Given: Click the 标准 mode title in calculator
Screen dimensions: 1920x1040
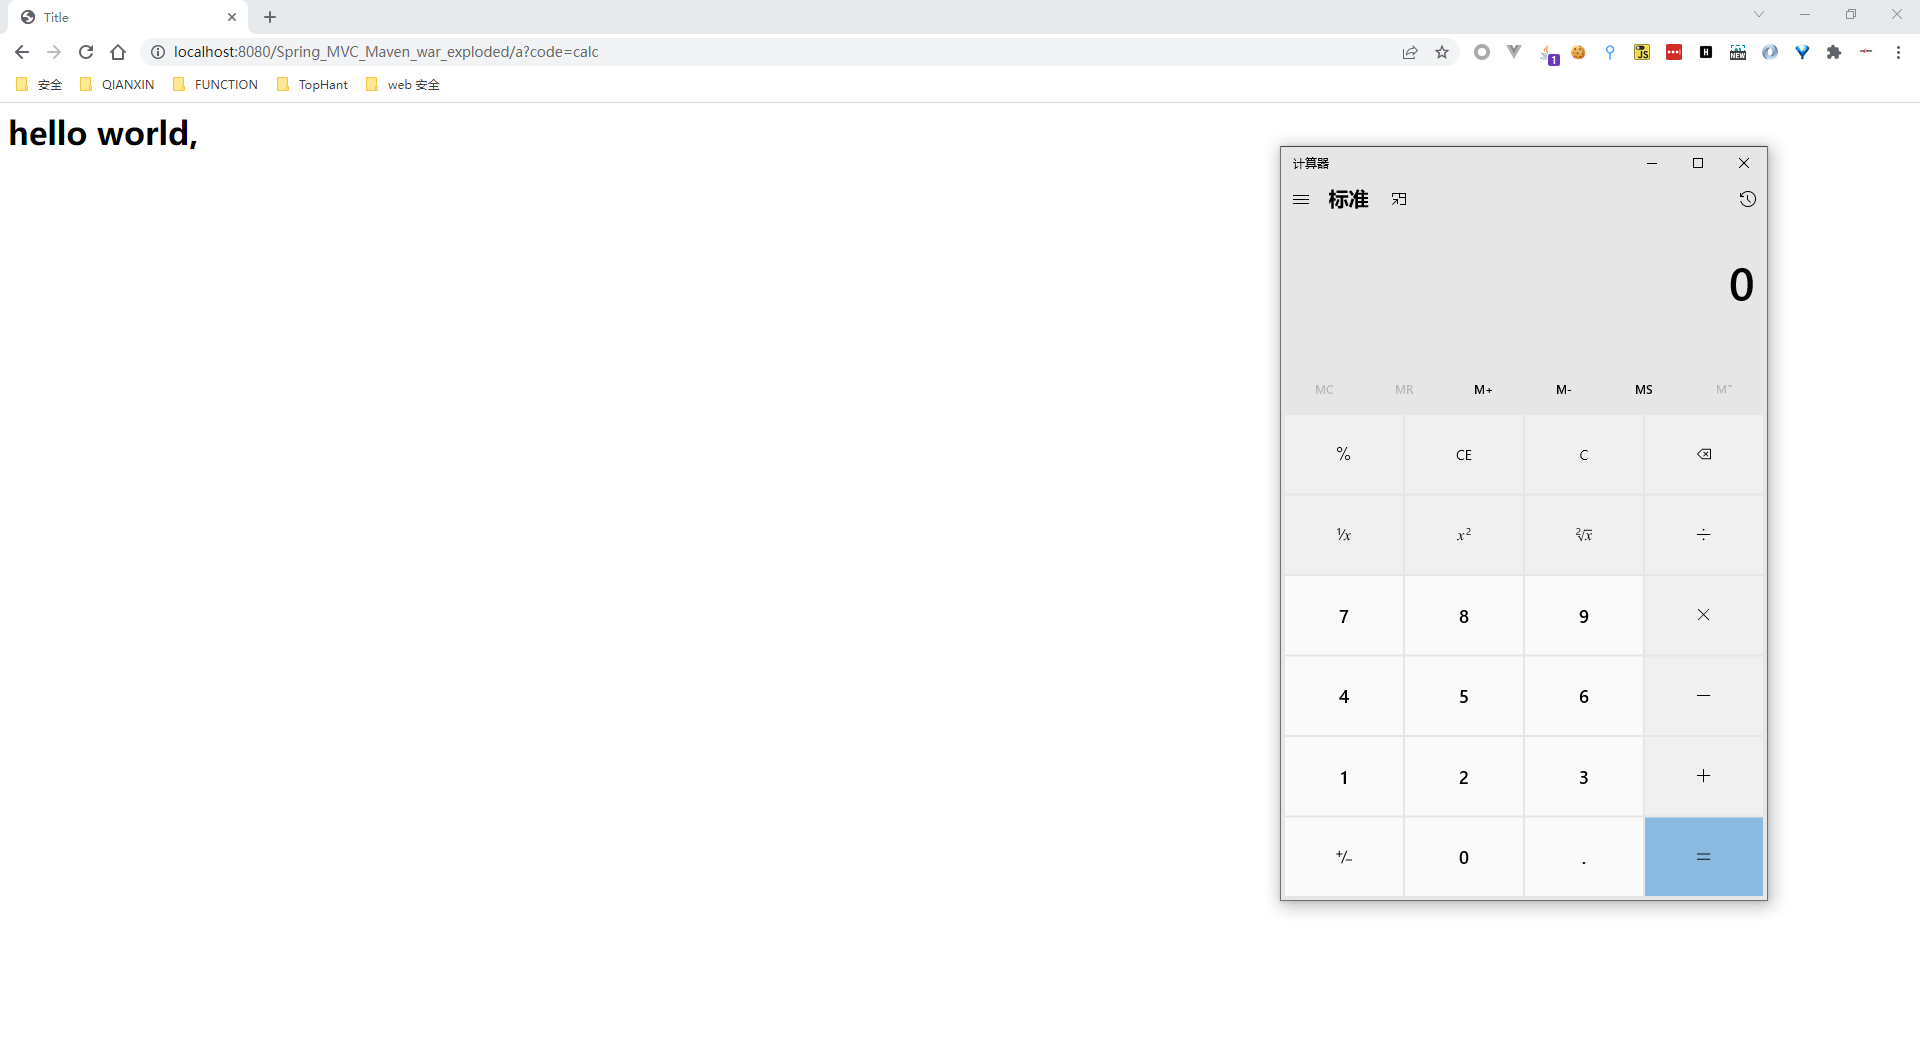Looking at the screenshot, I should [1348, 199].
